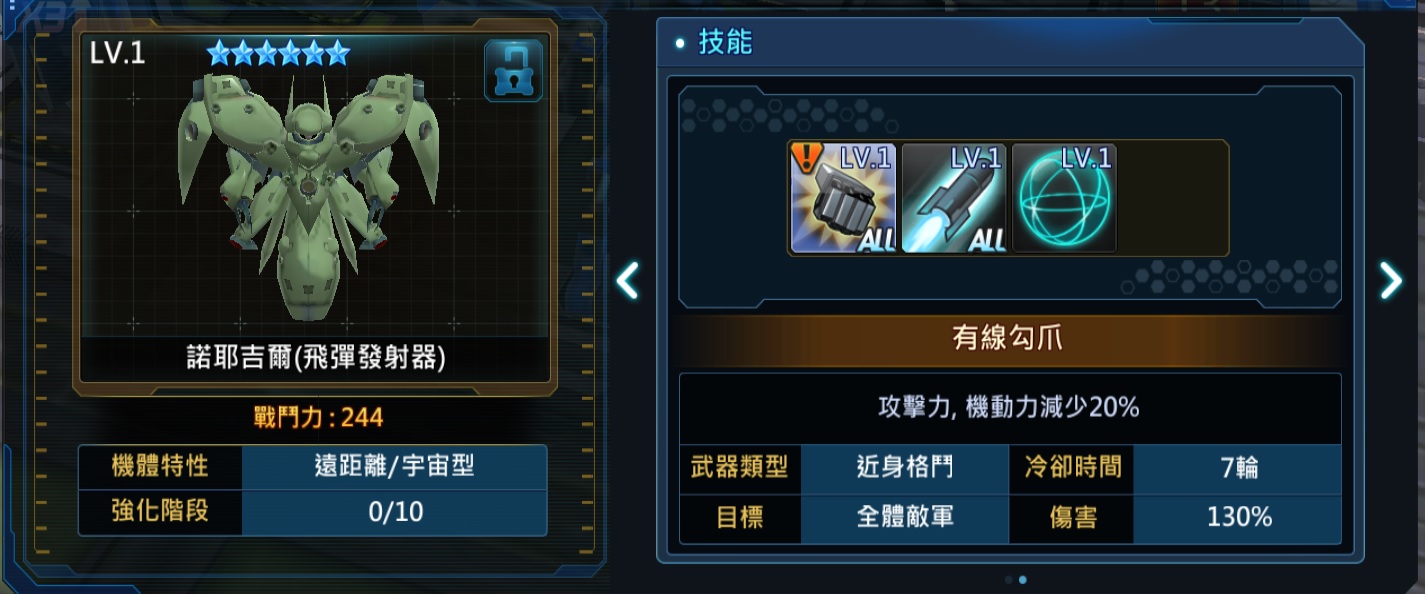Click the second page indicator dot
Viewport: 1425px width, 594px height.
[x=1022, y=579]
